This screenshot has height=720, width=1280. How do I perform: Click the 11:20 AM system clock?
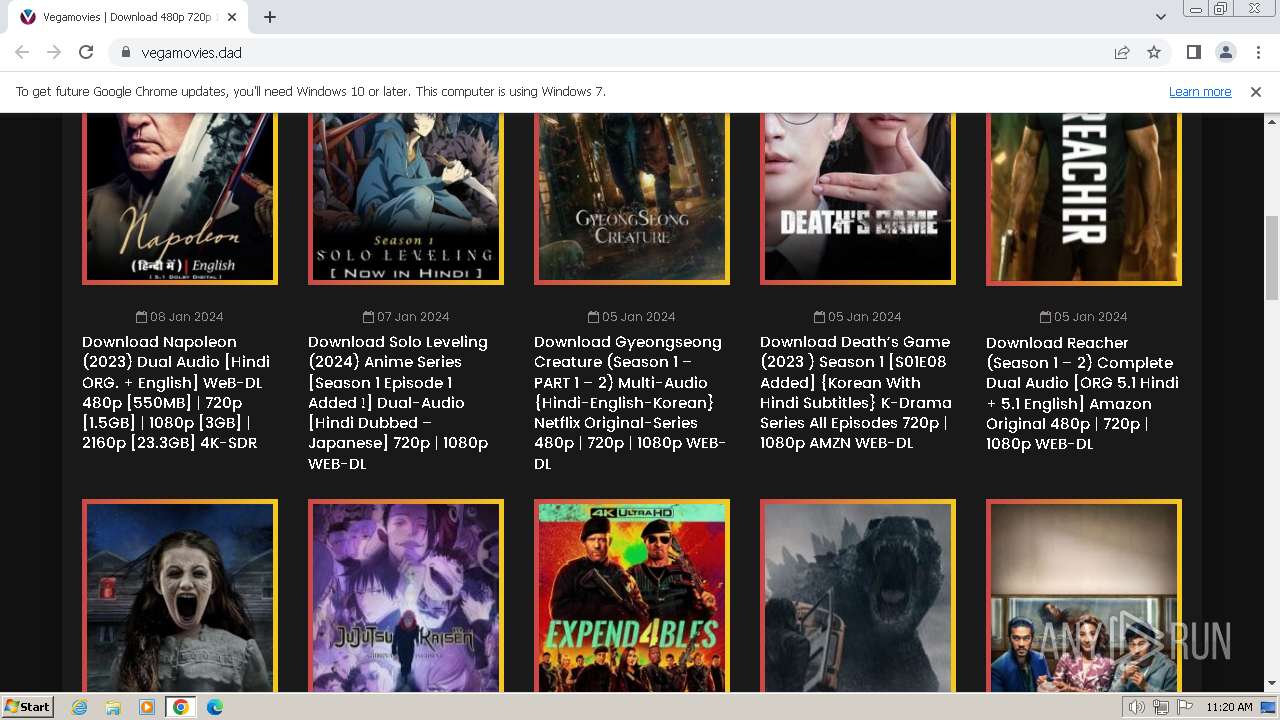1229,707
